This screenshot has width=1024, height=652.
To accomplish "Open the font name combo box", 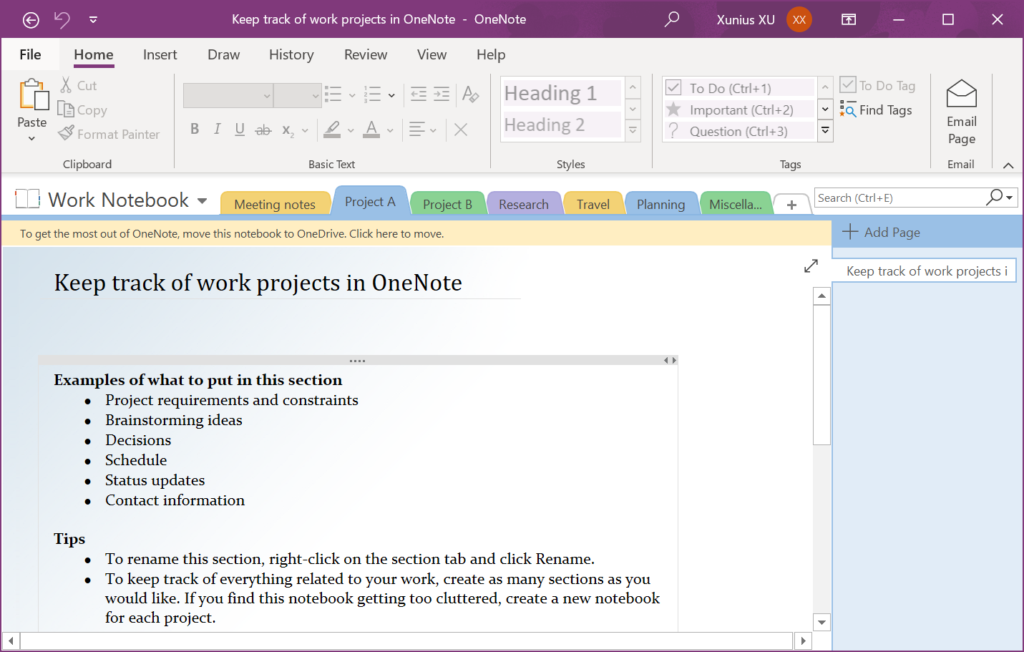I will point(228,95).
